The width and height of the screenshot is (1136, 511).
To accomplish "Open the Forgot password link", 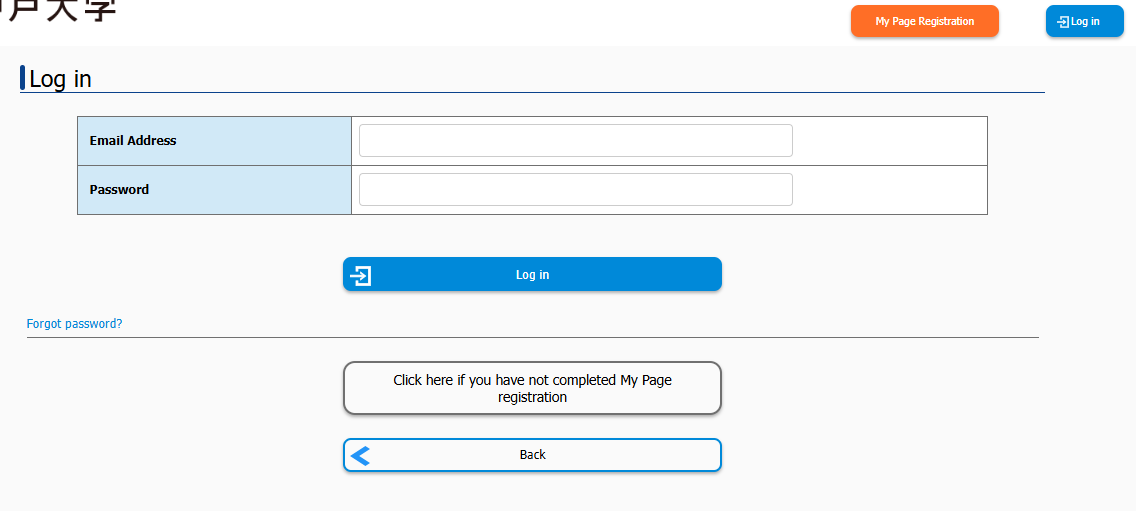I will tap(74, 324).
